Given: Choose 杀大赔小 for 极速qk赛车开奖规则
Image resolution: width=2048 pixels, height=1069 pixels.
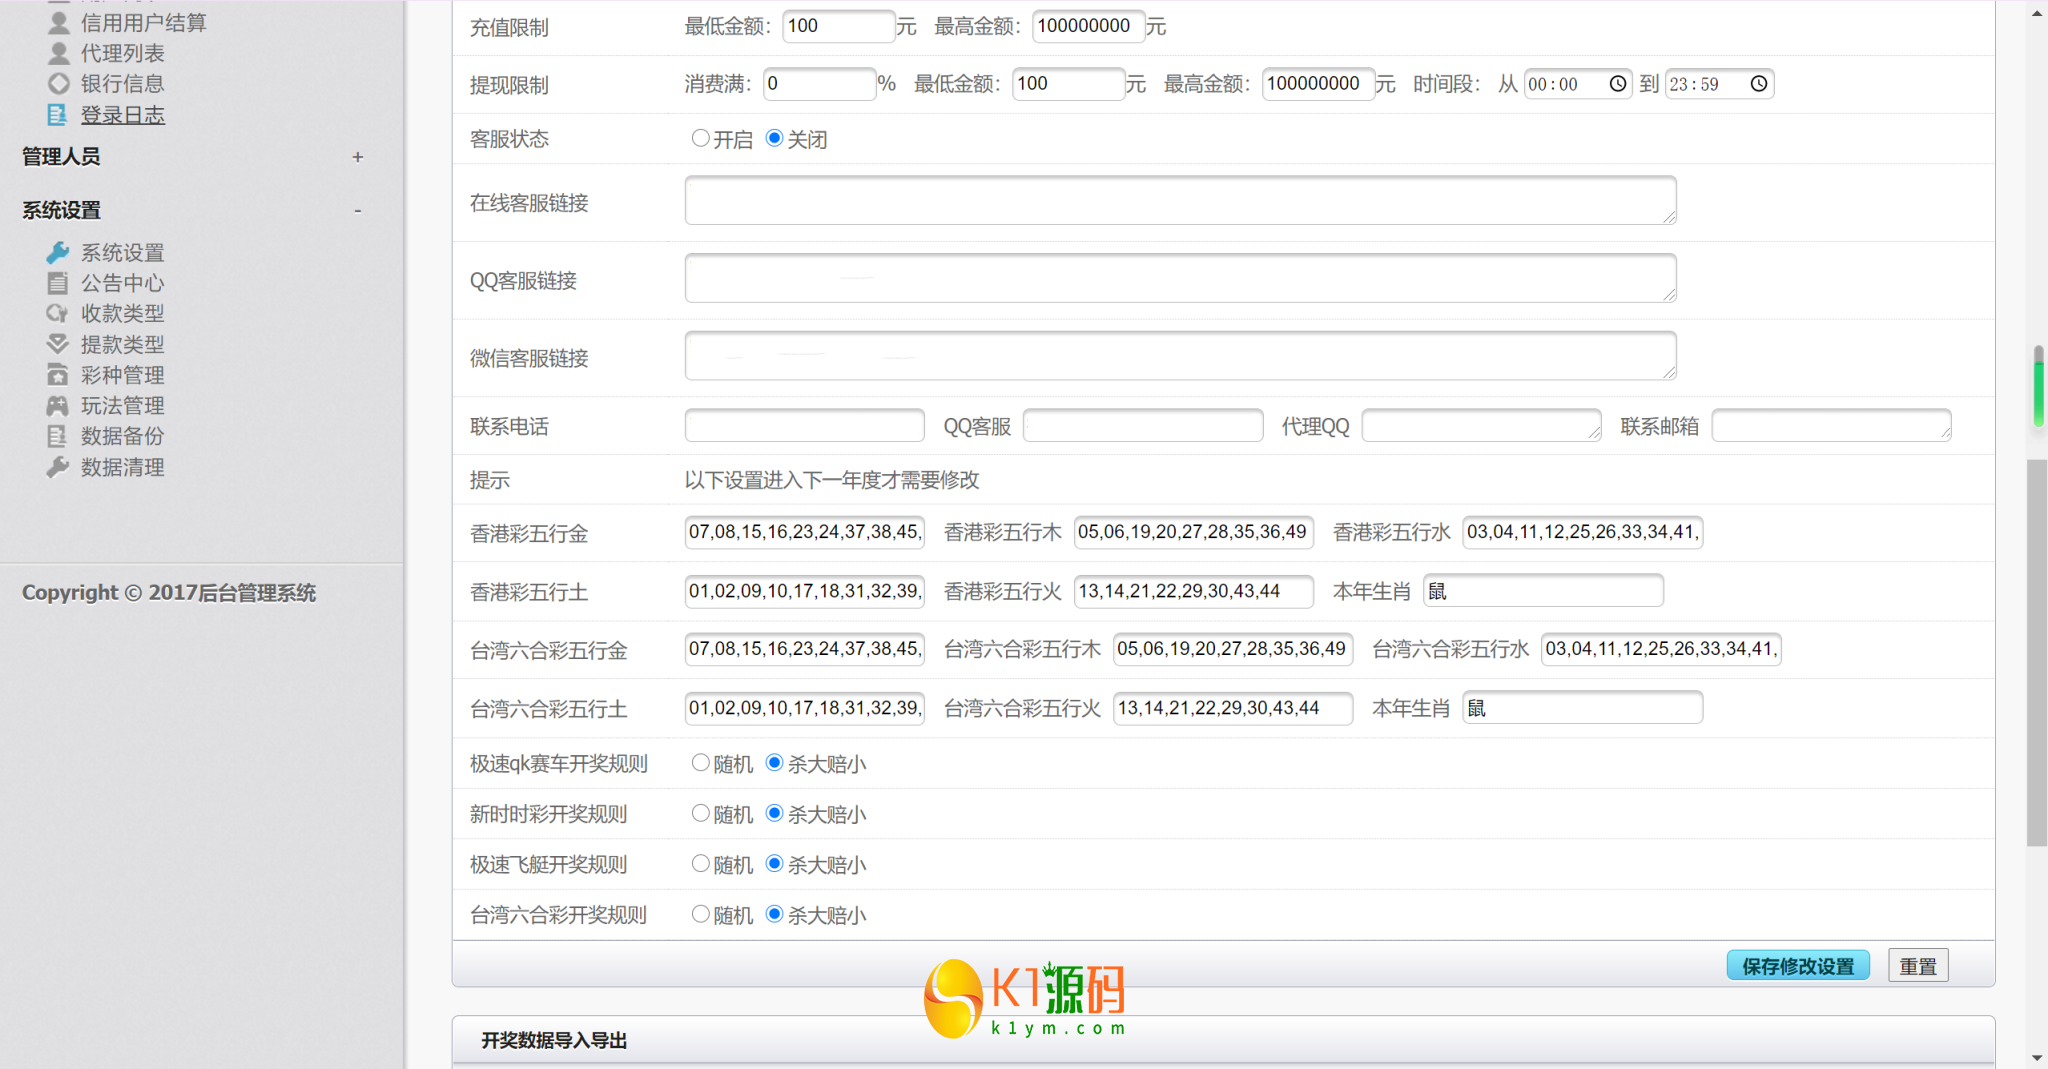Looking at the screenshot, I should pos(774,763).
